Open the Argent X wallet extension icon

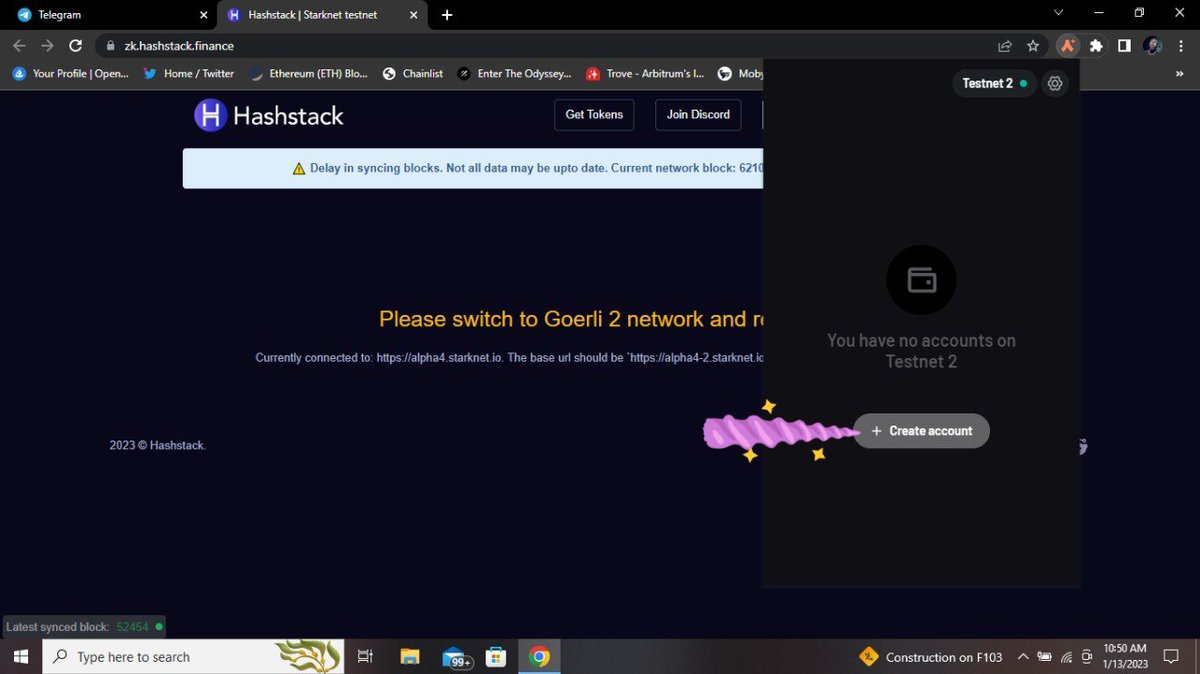(1068, 45)
